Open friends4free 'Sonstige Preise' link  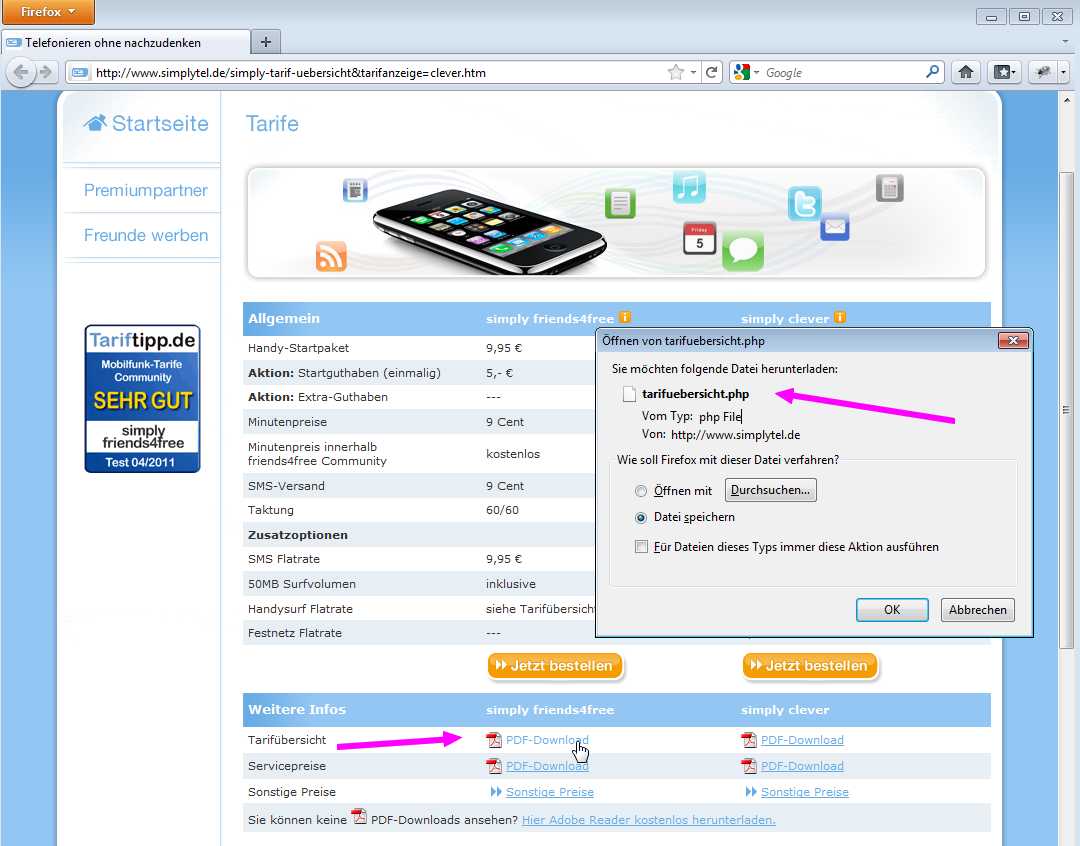(550, 792)
